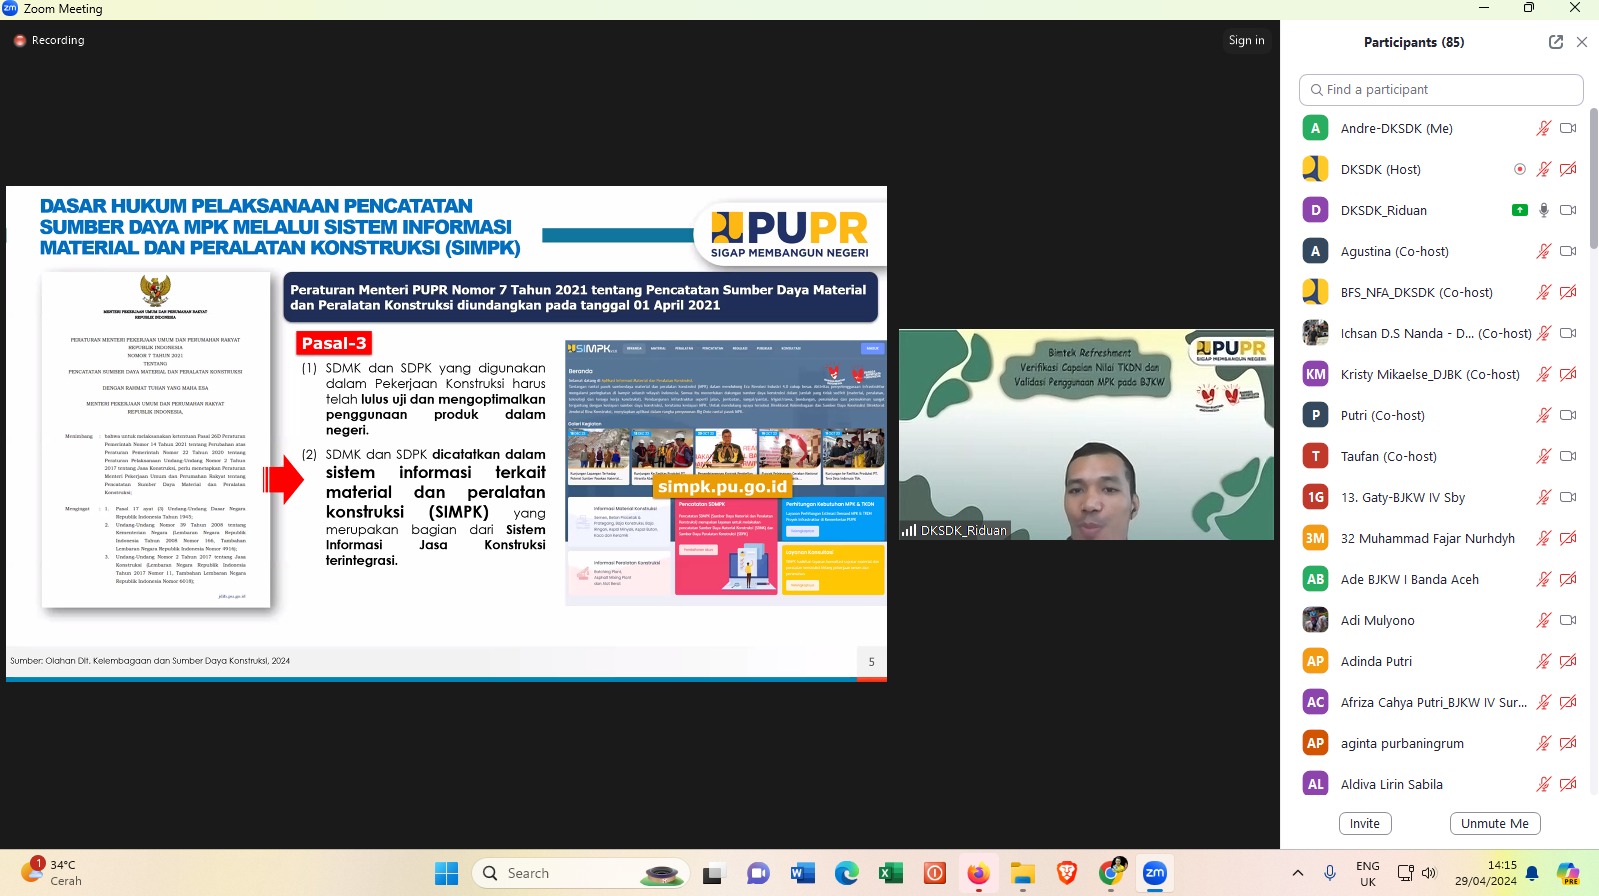
Task: Click recording indicator beside DKSDK (Host)
Action: pos(1520,169)
